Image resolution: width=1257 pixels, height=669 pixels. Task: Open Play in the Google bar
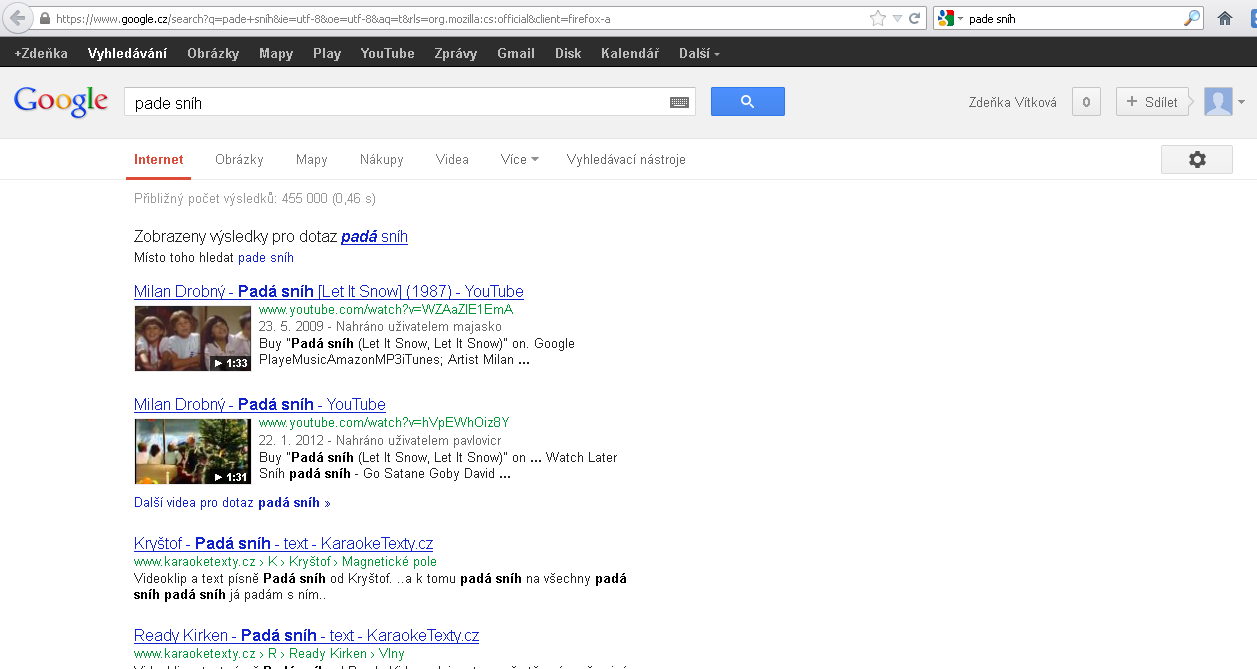point(327,53)
